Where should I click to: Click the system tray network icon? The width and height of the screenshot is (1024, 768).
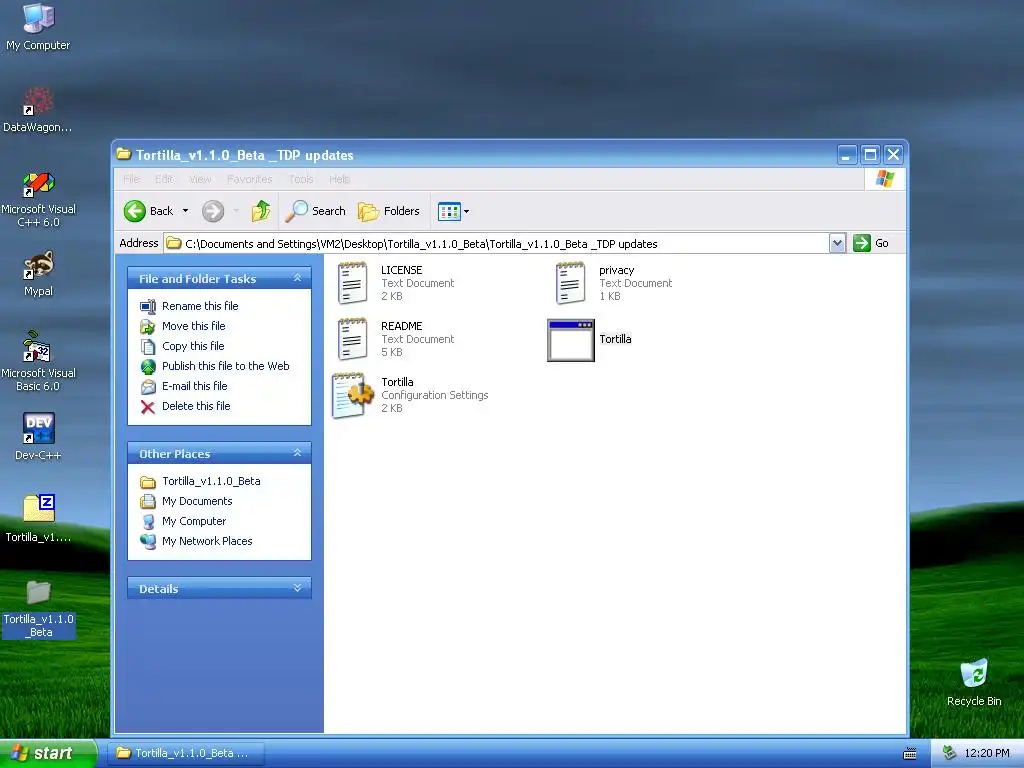[x=949, y=754]
